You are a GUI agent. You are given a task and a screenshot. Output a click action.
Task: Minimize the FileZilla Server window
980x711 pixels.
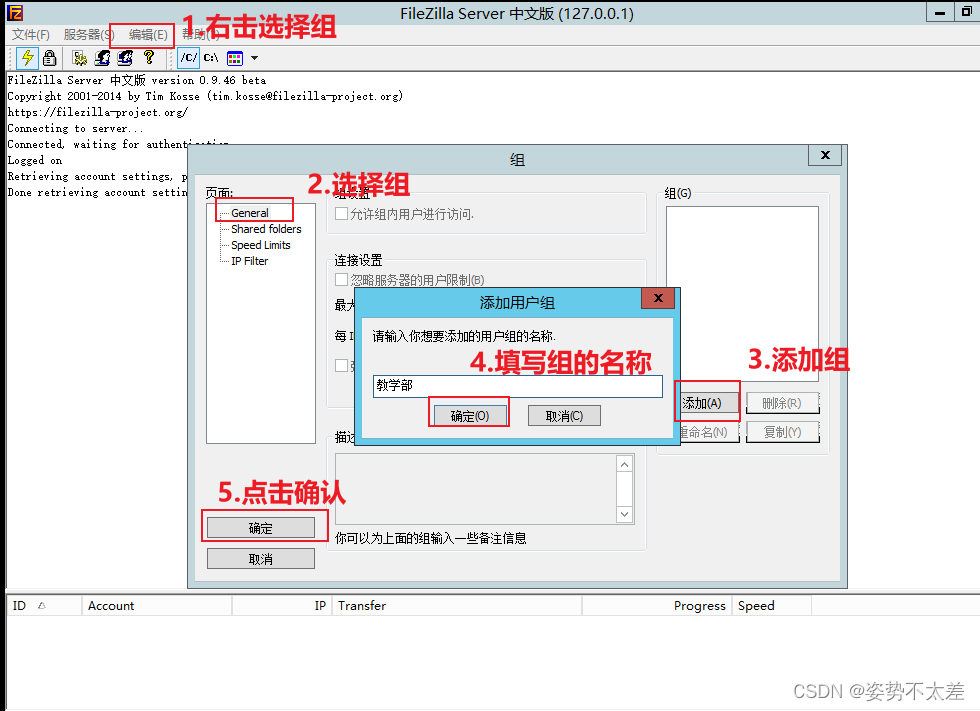point(939,12)
